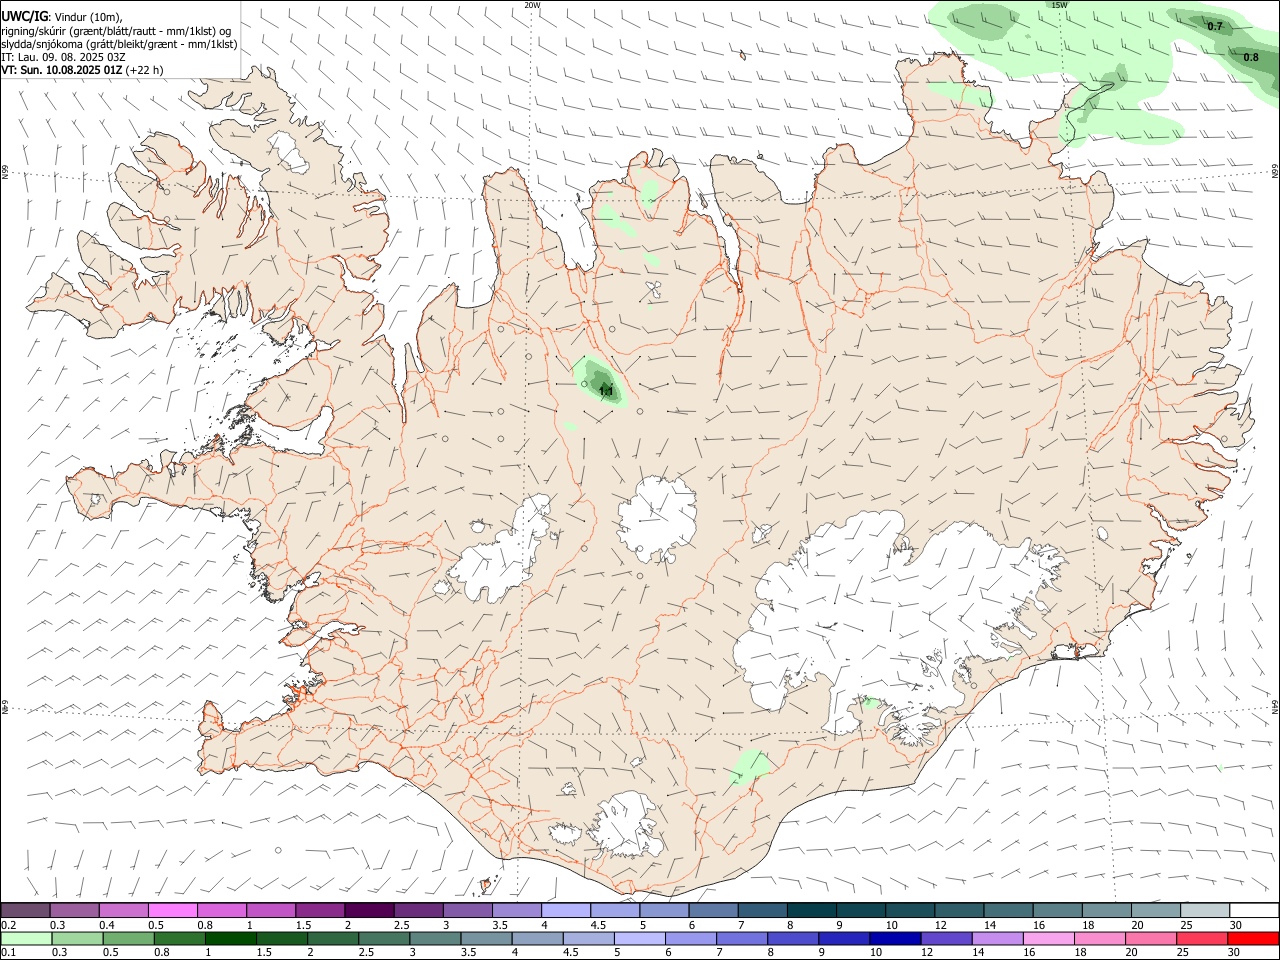This screenshot has width=1280, height=960.
Task: Click the 'VT: Sun. 10.08.2025 01Z (+22 h)' line
Action: 82,70
